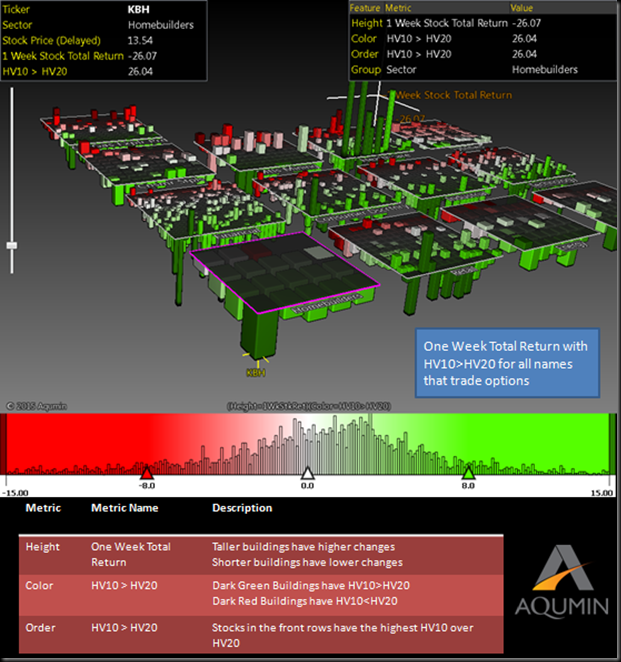
Task: Click the KBH value in the Ticker row
Action: [138, 10]
